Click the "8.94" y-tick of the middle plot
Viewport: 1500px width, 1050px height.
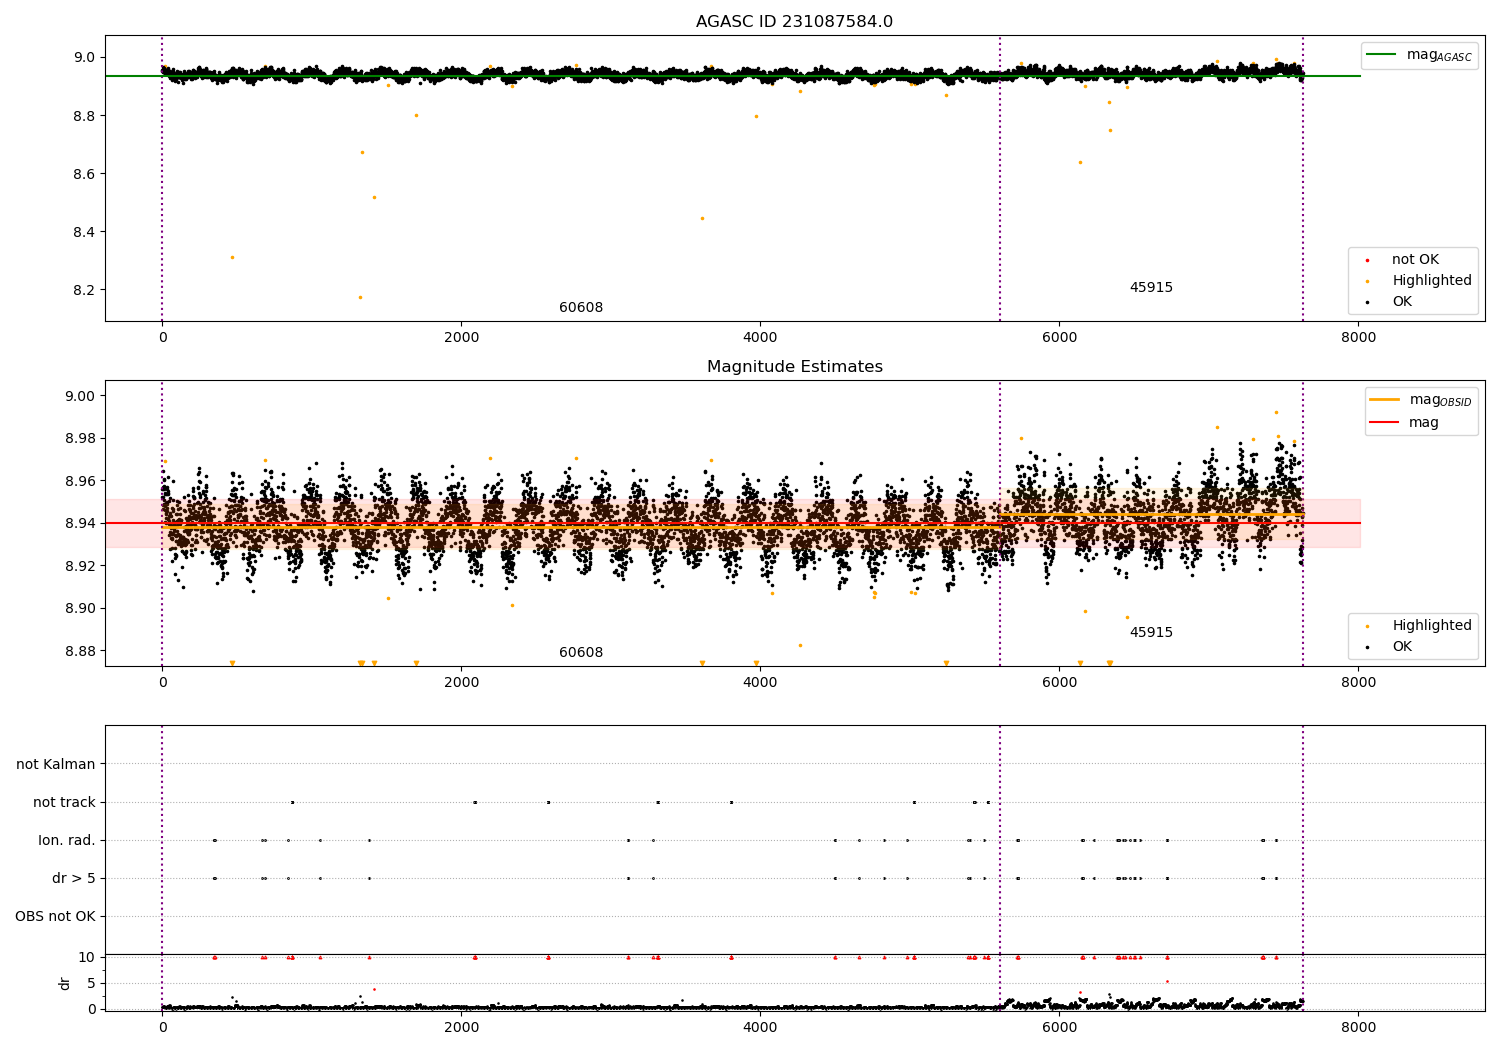pyautogui.click(x=81, y=524)
